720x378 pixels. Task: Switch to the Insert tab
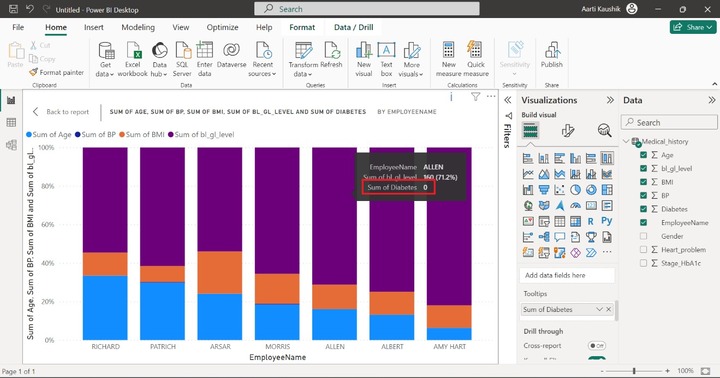(x=94, y=27)
